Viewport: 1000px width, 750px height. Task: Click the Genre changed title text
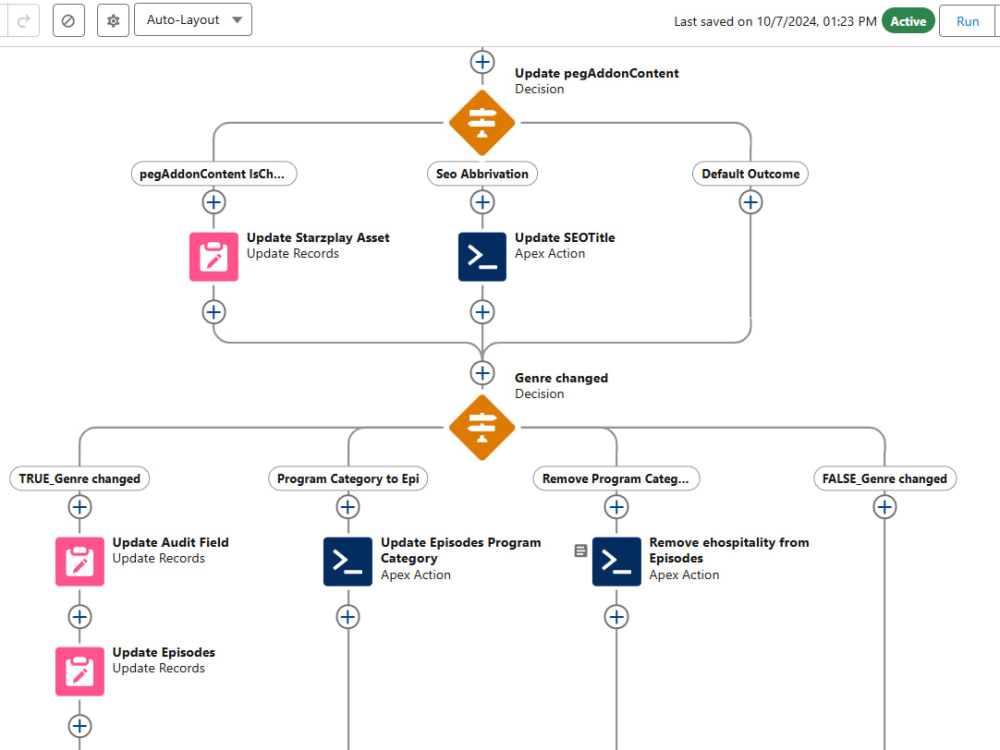(x=561, y=378)
